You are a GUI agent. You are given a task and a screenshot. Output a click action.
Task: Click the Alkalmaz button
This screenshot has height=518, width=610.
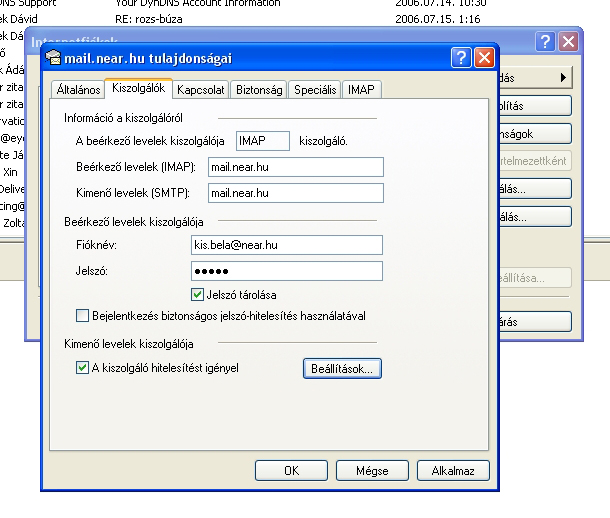click(453, 470)
